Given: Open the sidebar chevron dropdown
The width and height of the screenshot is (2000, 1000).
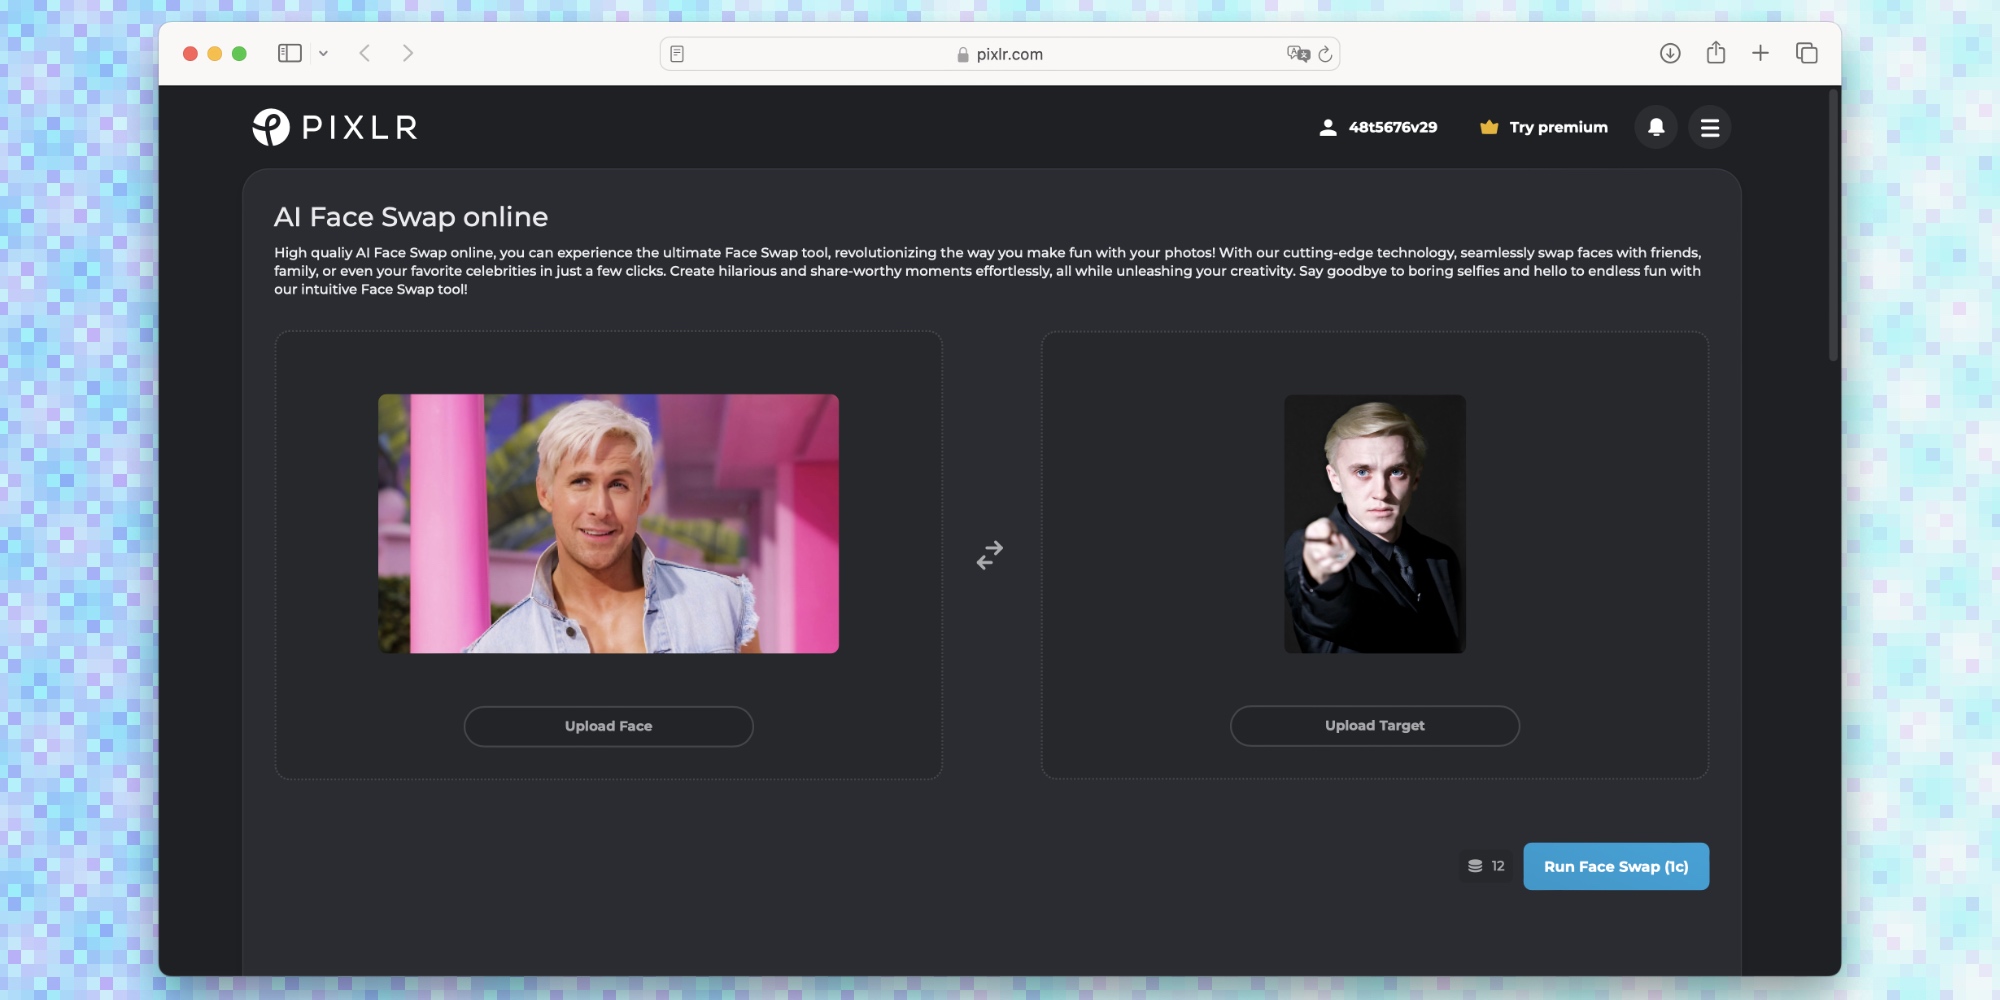Looking at the screenshot, I should click(x=323, y=53).
